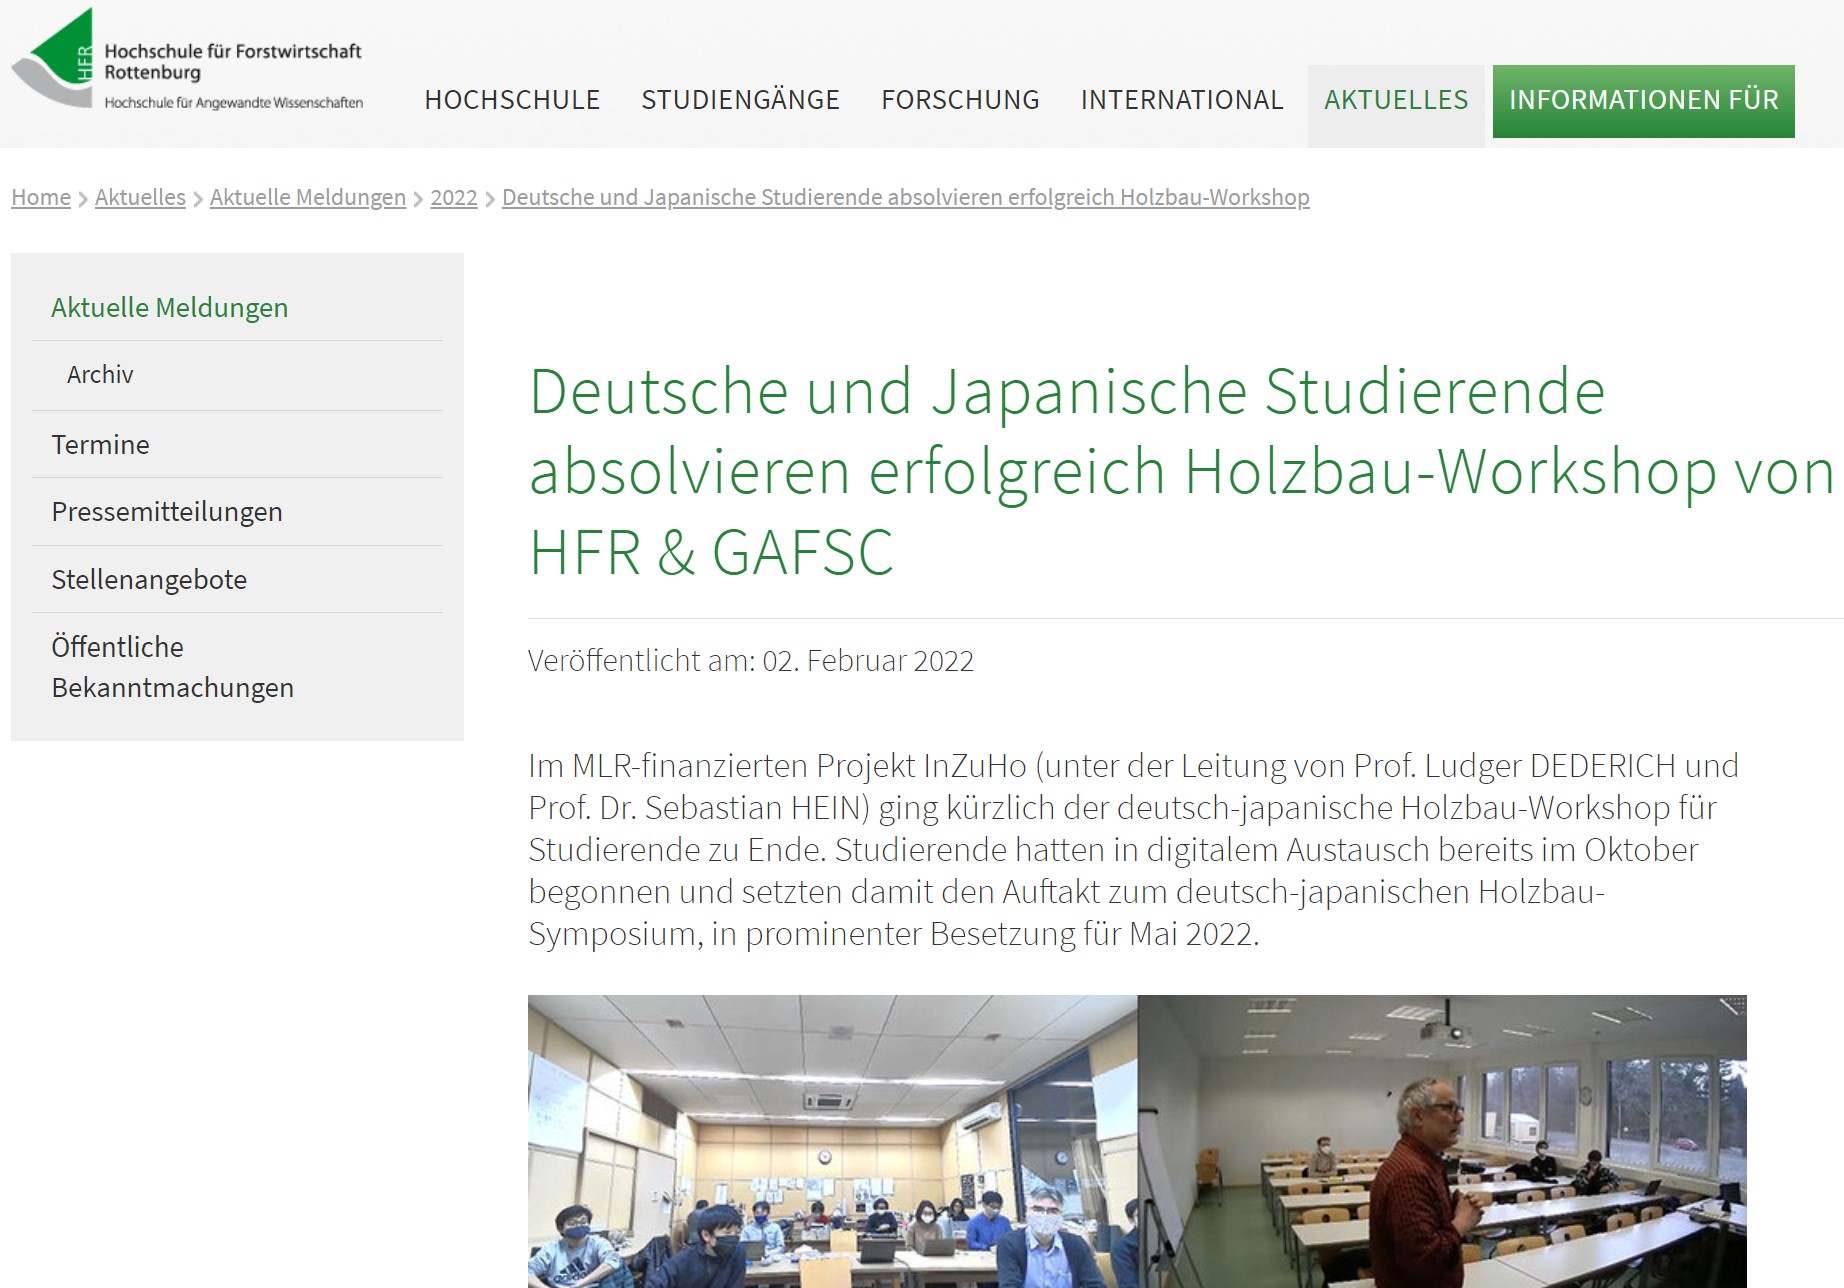Viewport: 1844px width, 1288px height.
Task: Click the Holzbau-Workshop breadcrumb link
Action: coord(906,197)
